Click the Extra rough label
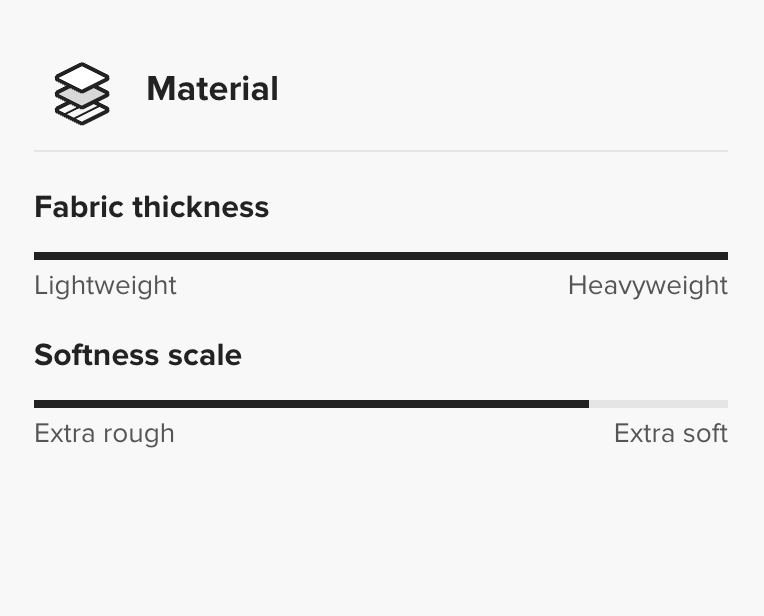Image resolution: width=764 pixels, height=616 pixels. (x=104, y=434)
